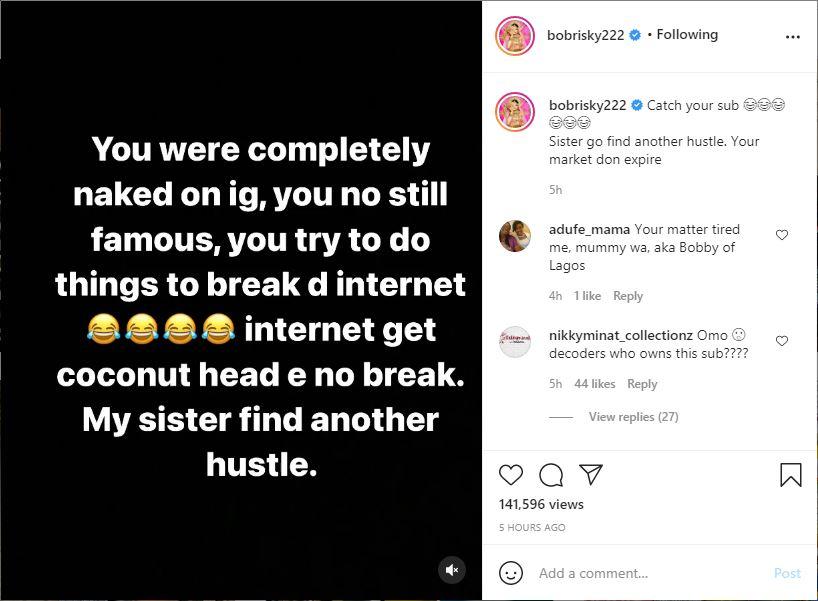This screenshot has height=601, width=818.
Task: Reply to nikkyminat_collectionz's comment
Action: click(x=642, y=384)
